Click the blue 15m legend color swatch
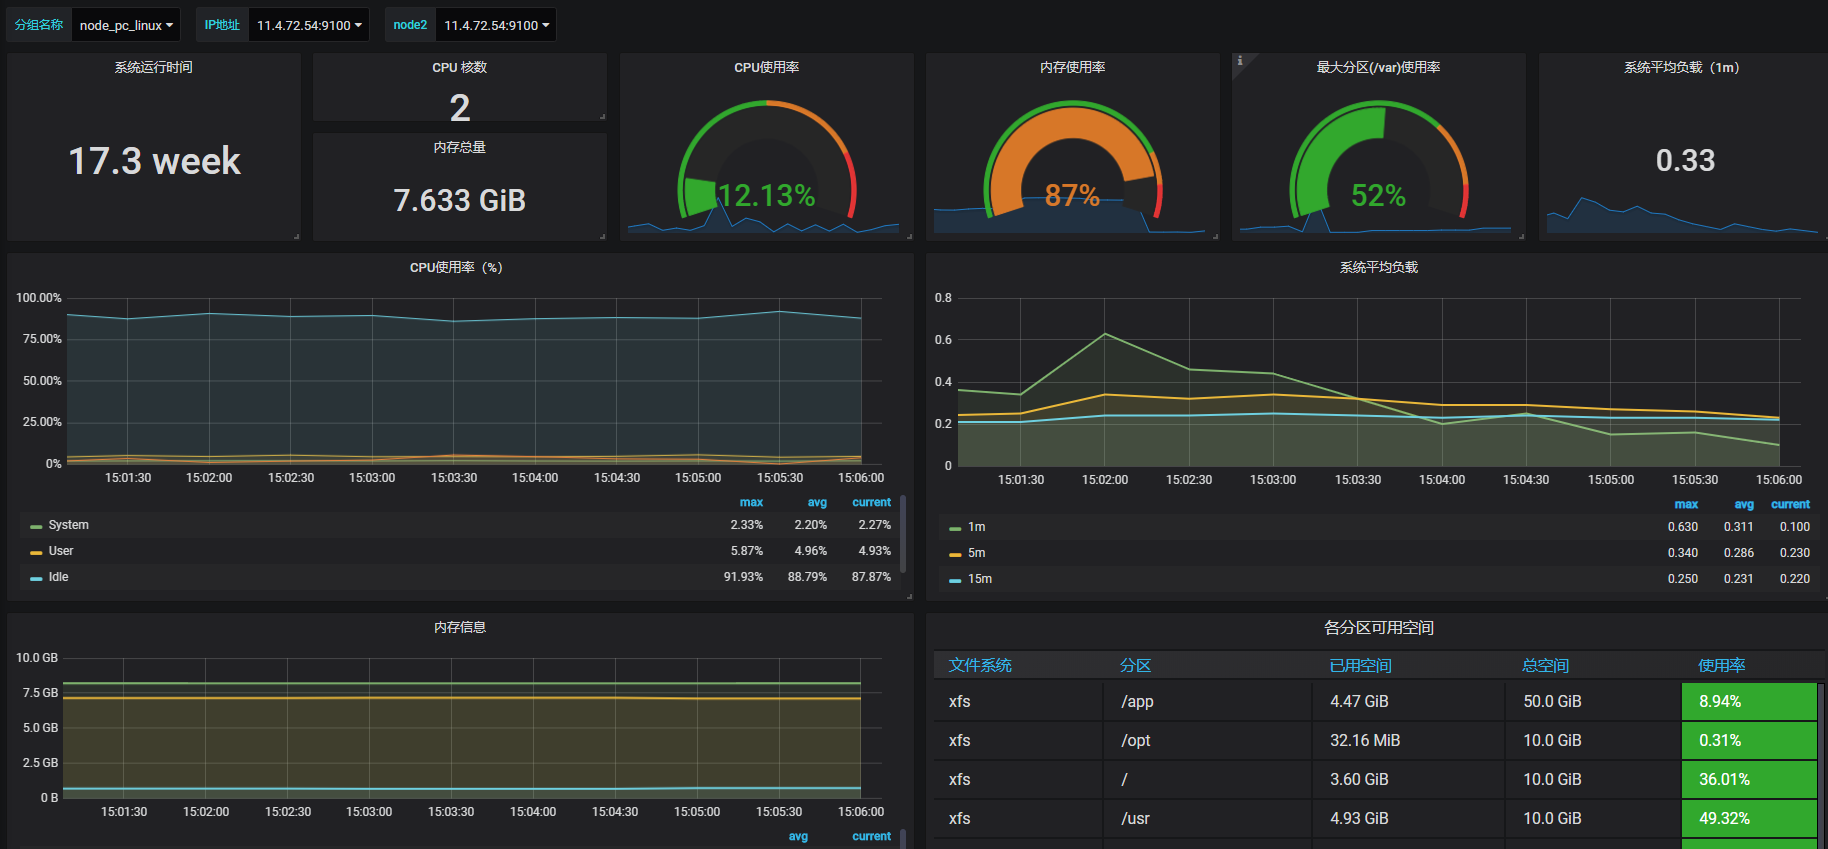 click(x=955, y=580)
